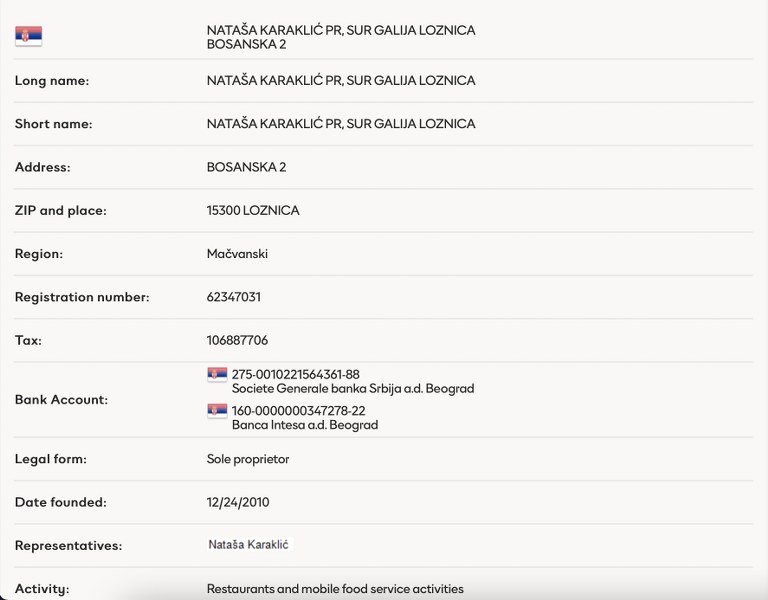Click the Sole proprietor legal form value
The height and width of the screenshot is (600, 768).
coord(247,459)
